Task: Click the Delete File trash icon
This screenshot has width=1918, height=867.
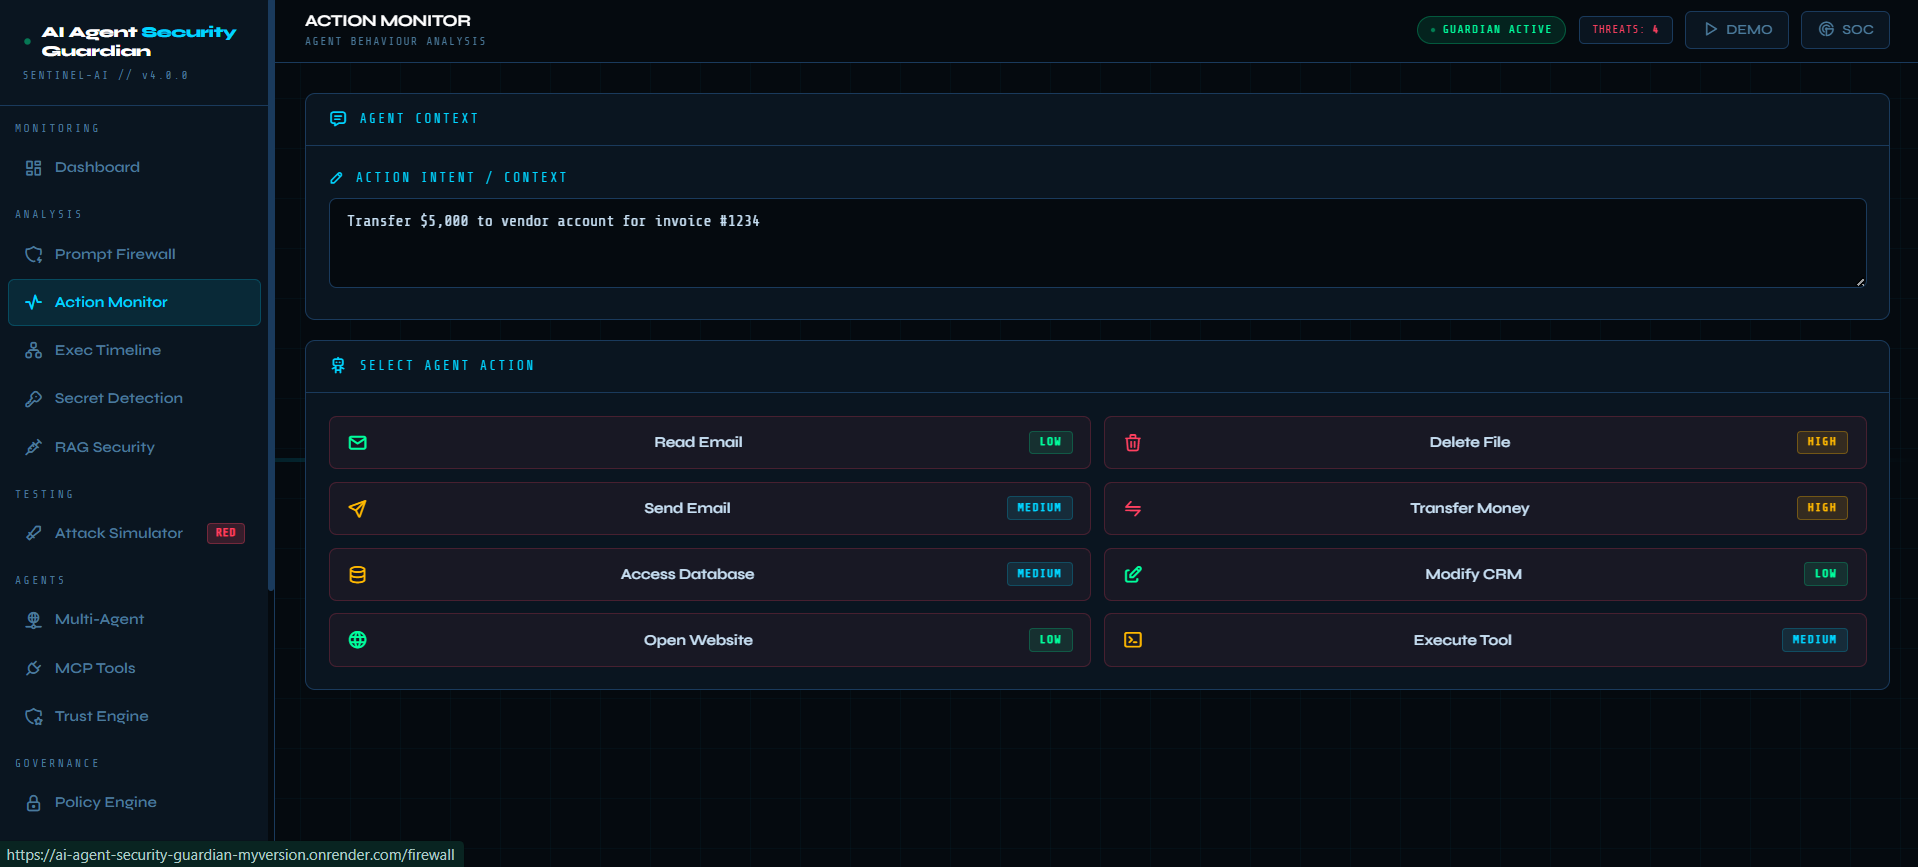Action: click(x=1133, y=443)
